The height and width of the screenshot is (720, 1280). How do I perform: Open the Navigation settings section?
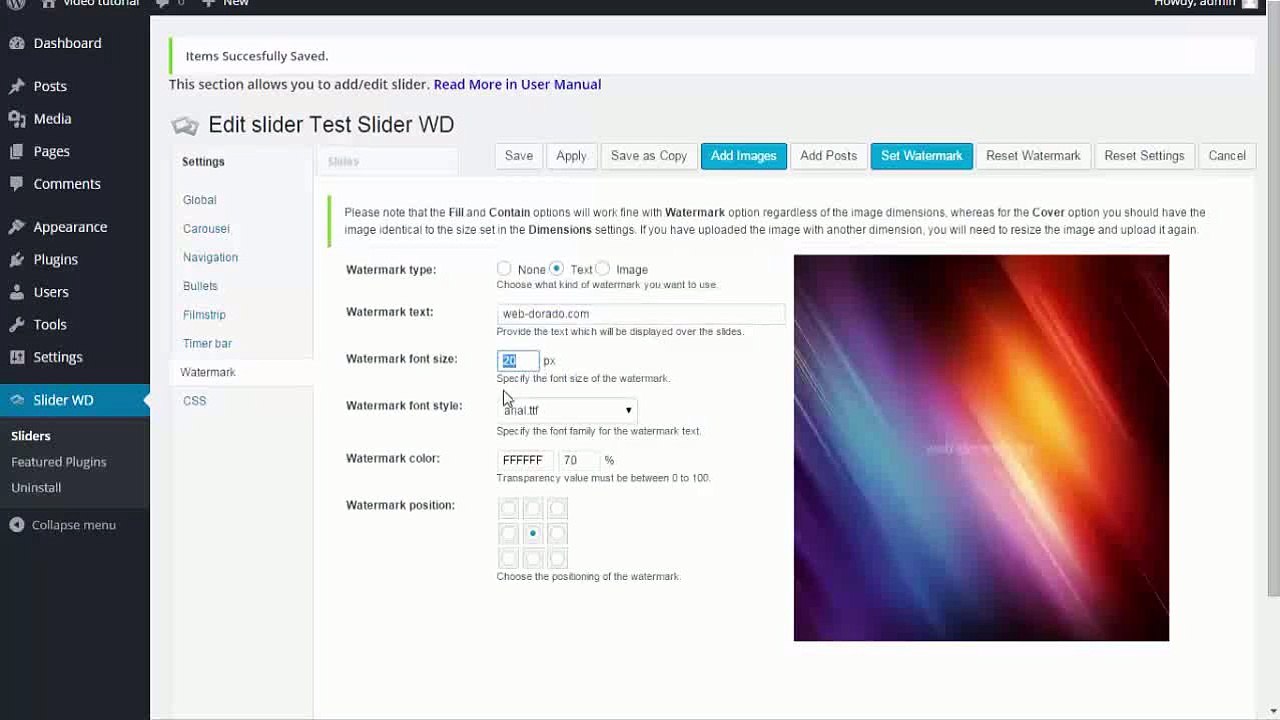[210, 257]
